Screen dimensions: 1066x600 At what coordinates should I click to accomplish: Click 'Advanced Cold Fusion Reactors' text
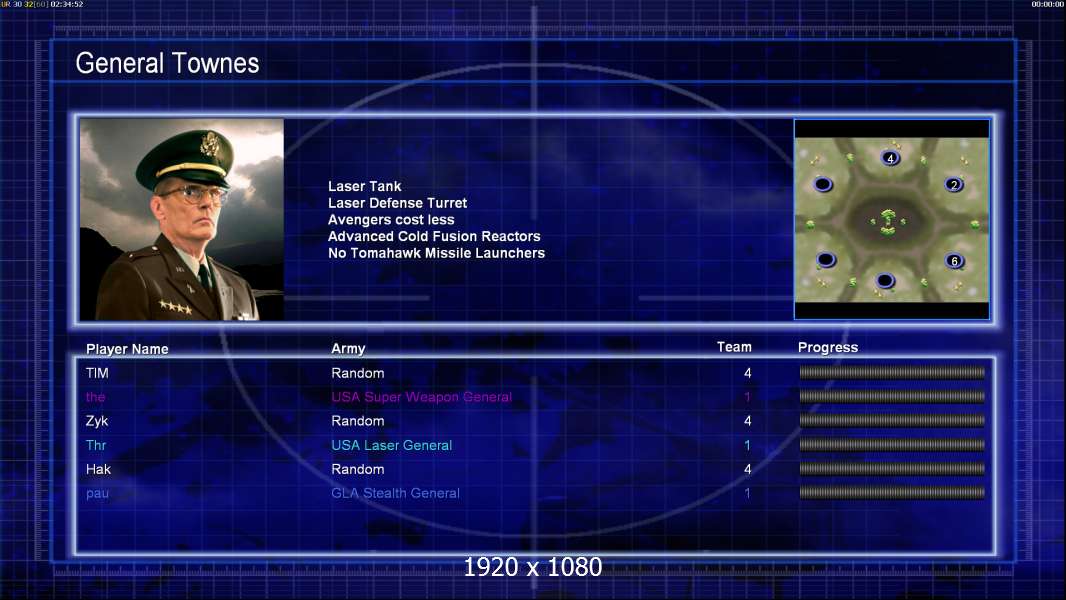[x=434, y=236]
